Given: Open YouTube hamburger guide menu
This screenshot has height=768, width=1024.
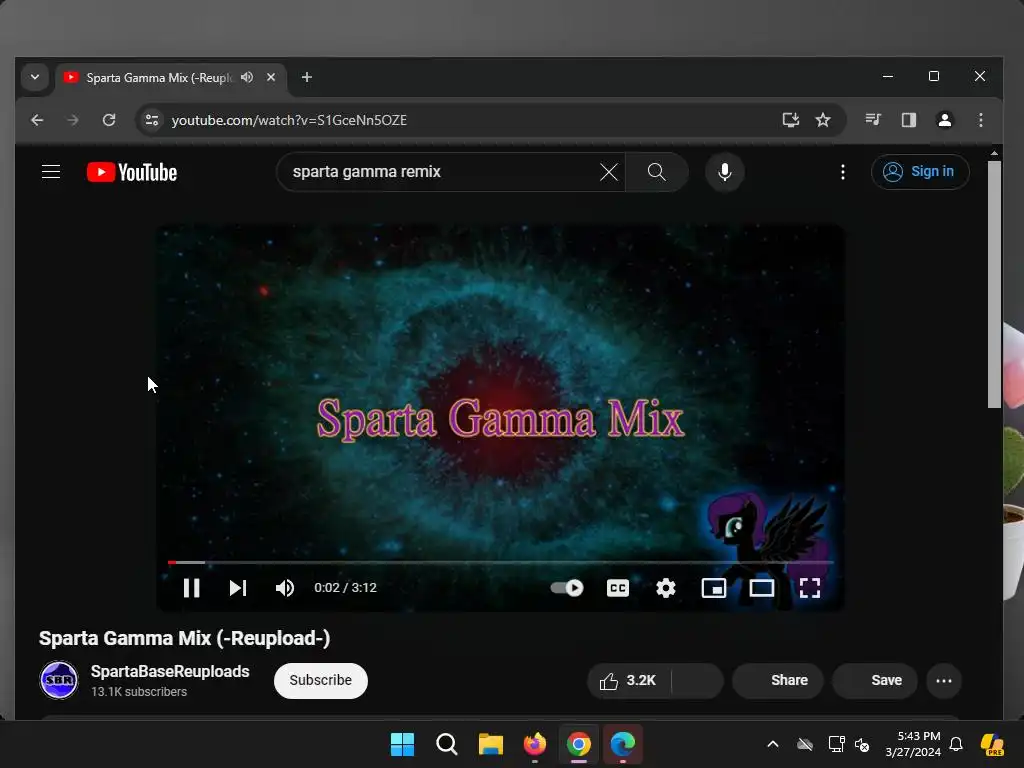Looking at the screenshot, I should (x=51, y=172).
